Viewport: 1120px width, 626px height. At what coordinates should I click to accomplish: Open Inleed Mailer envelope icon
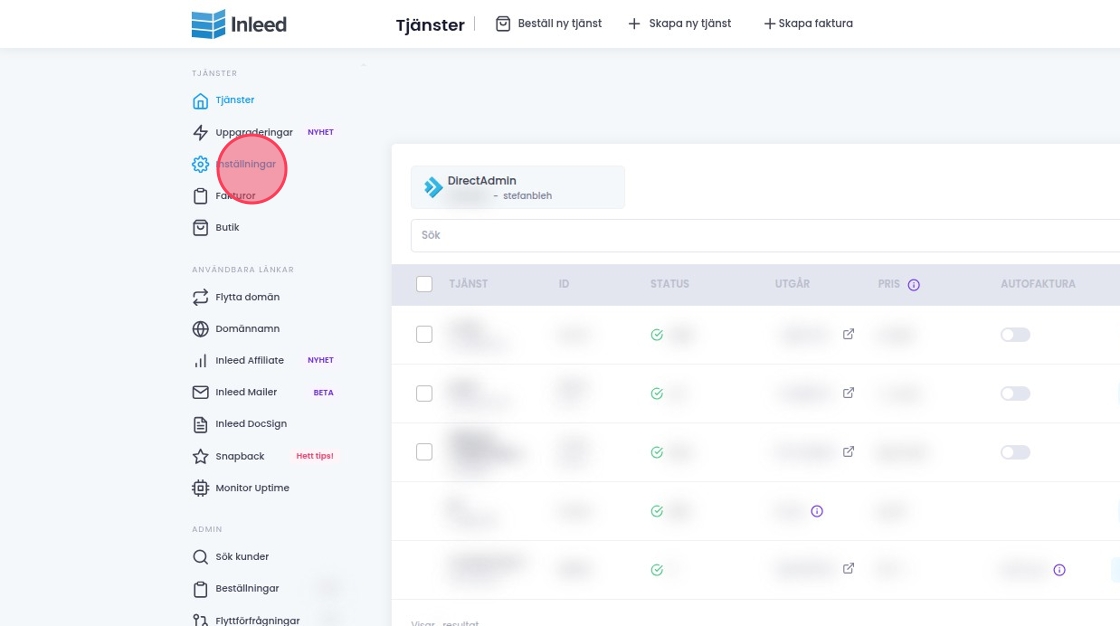[x=200, y=393]
